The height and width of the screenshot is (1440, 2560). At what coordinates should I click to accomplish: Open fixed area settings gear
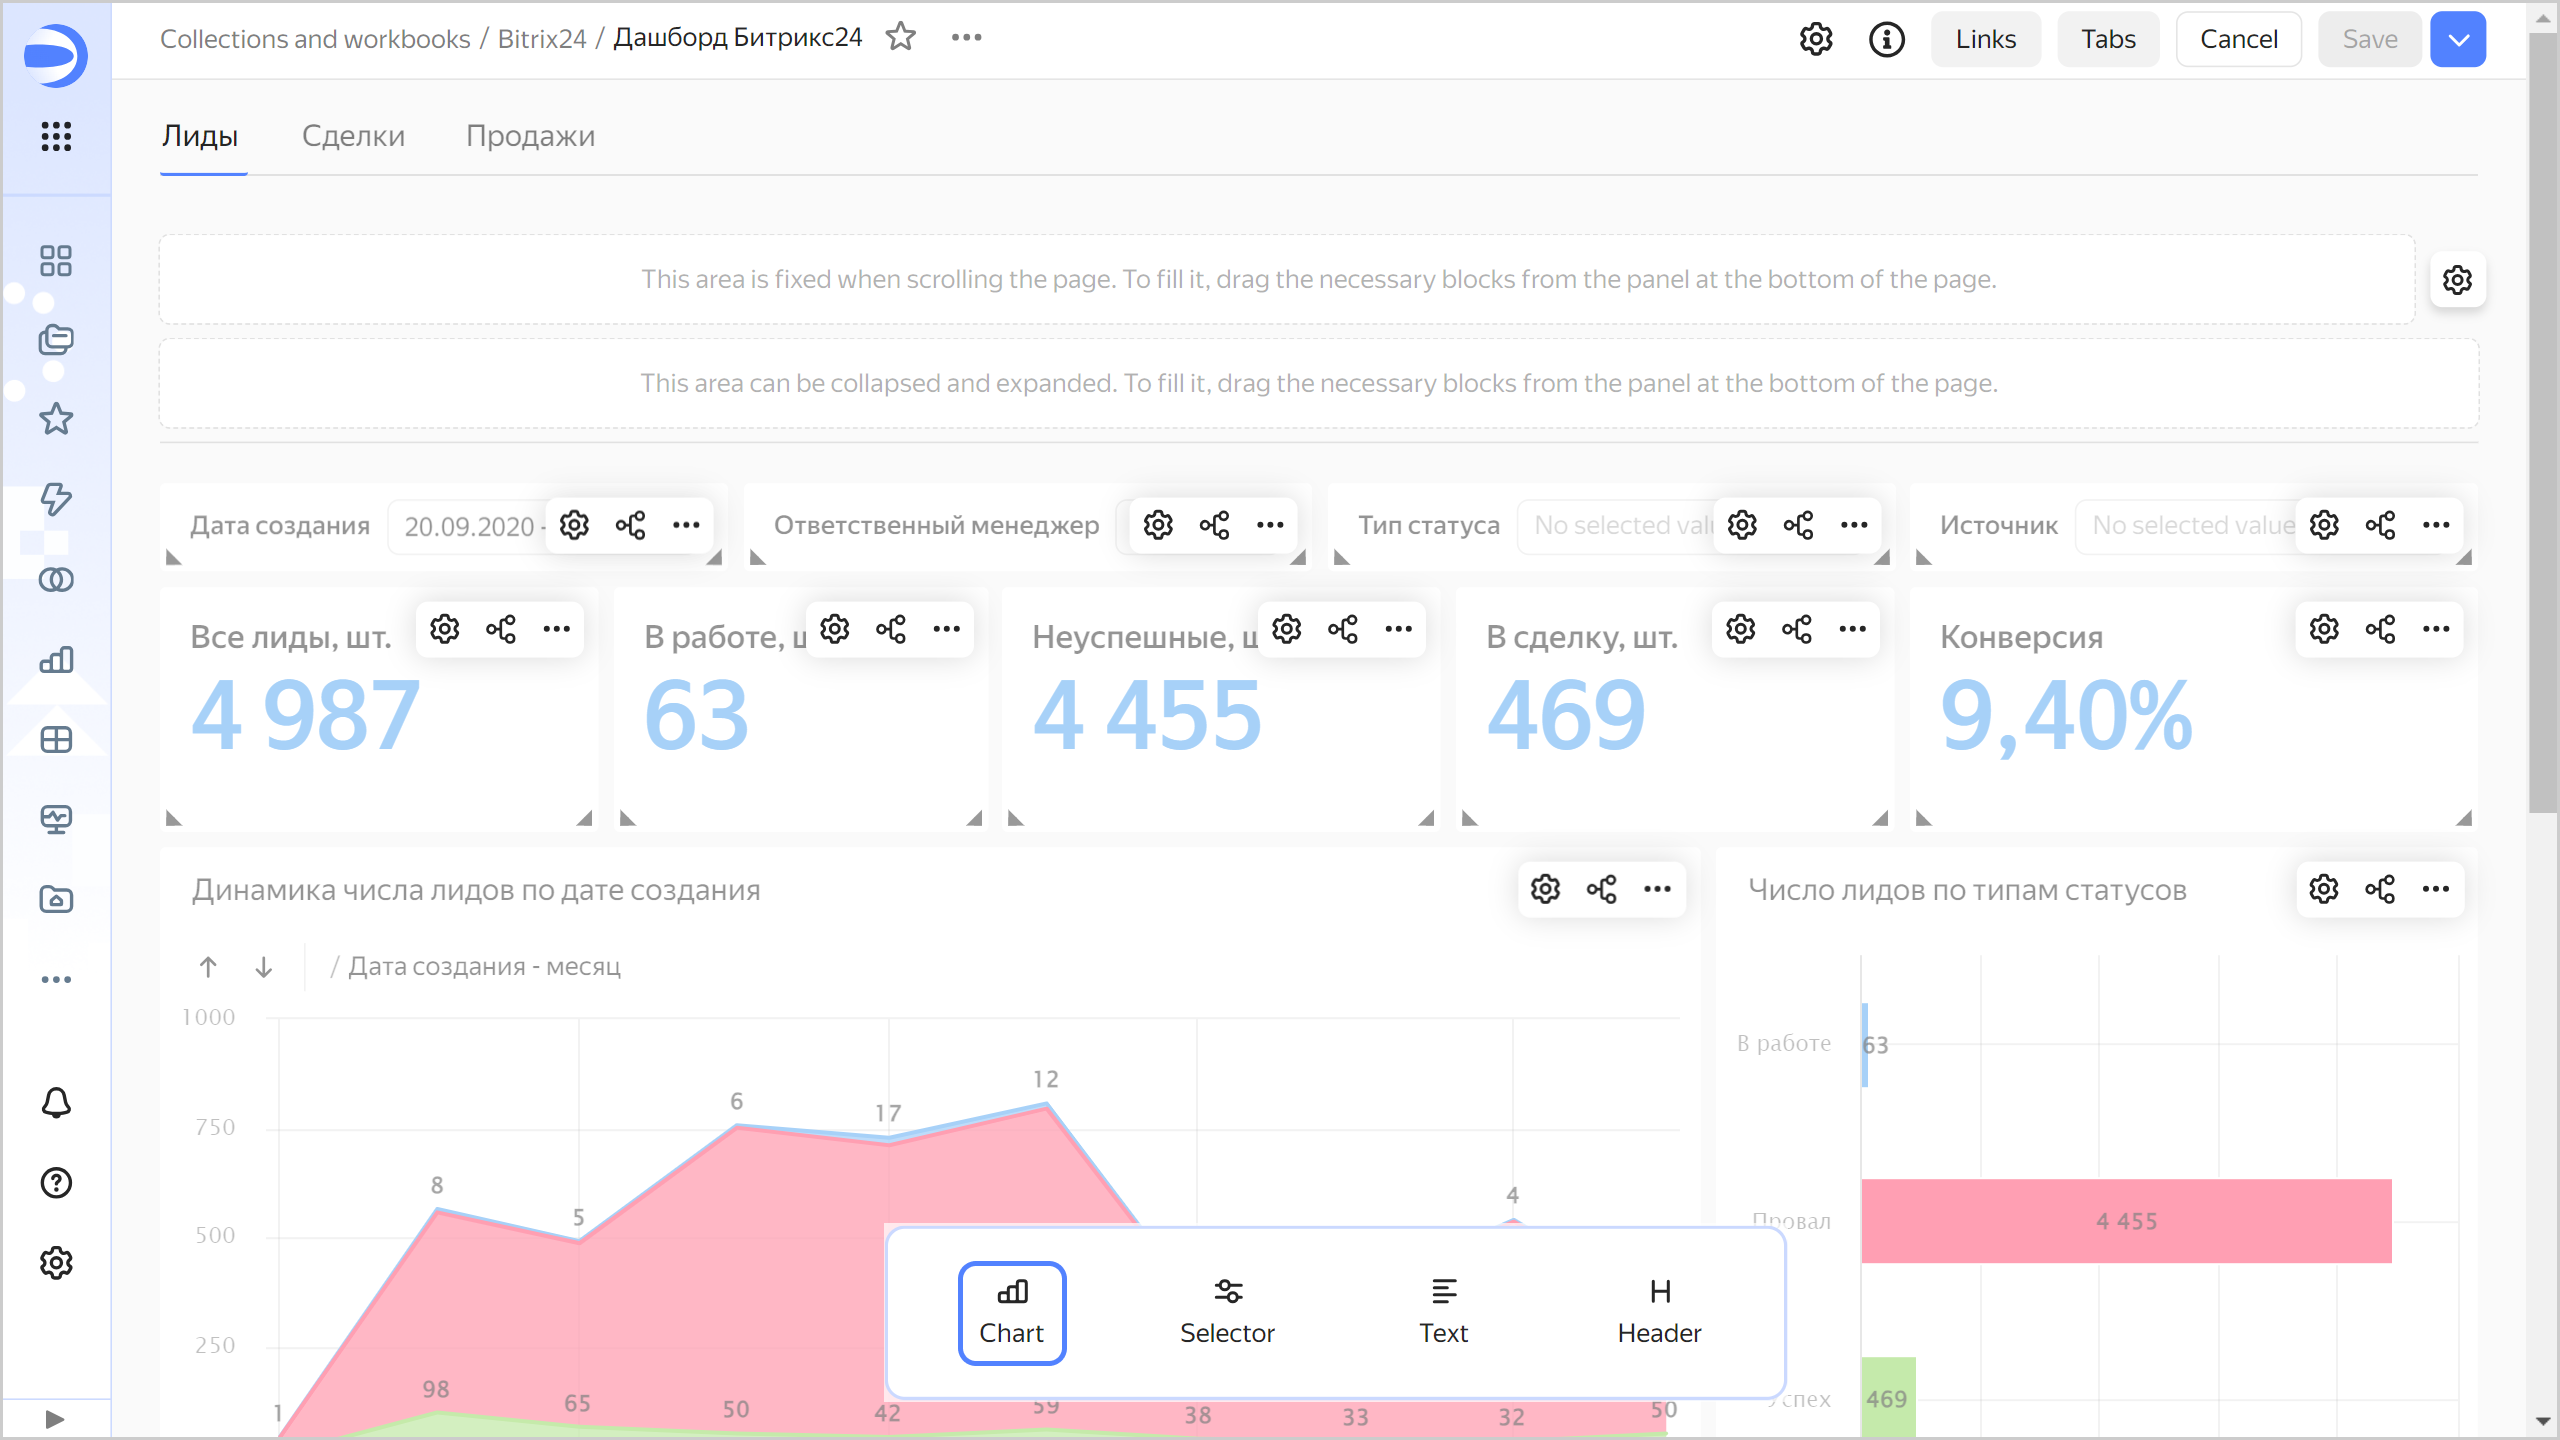[x=2457, y=280]
